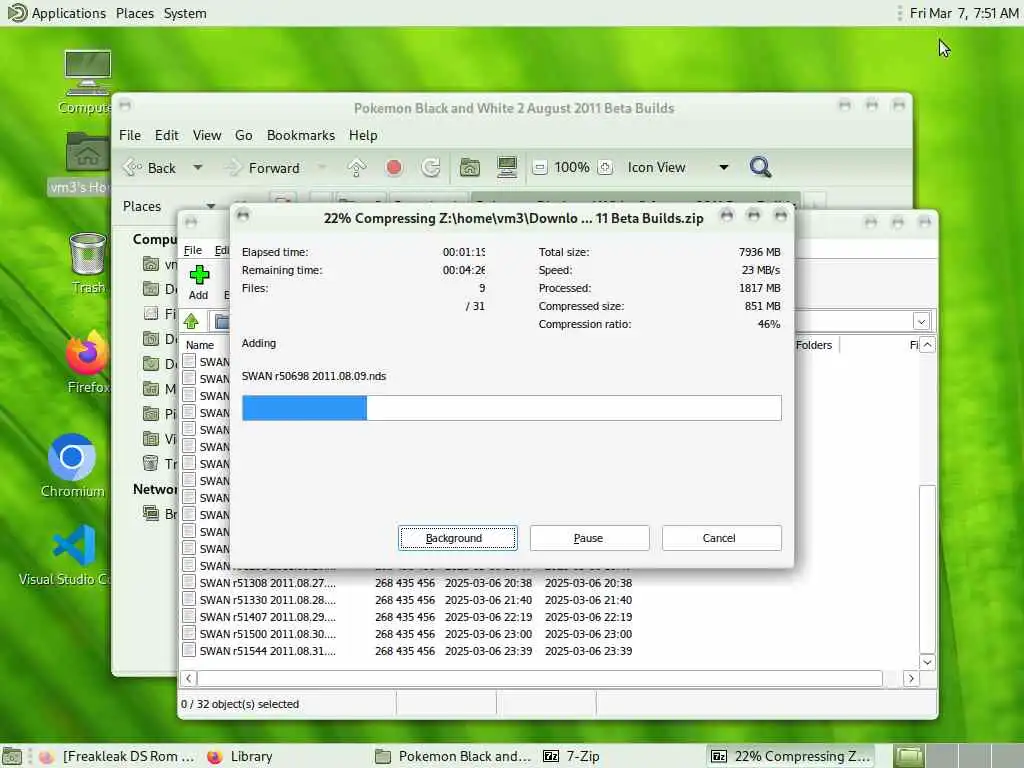Switch to Freakleak DS Rom taskbar item
Viewport: 1024px width, 768px height.
[118, 756]
